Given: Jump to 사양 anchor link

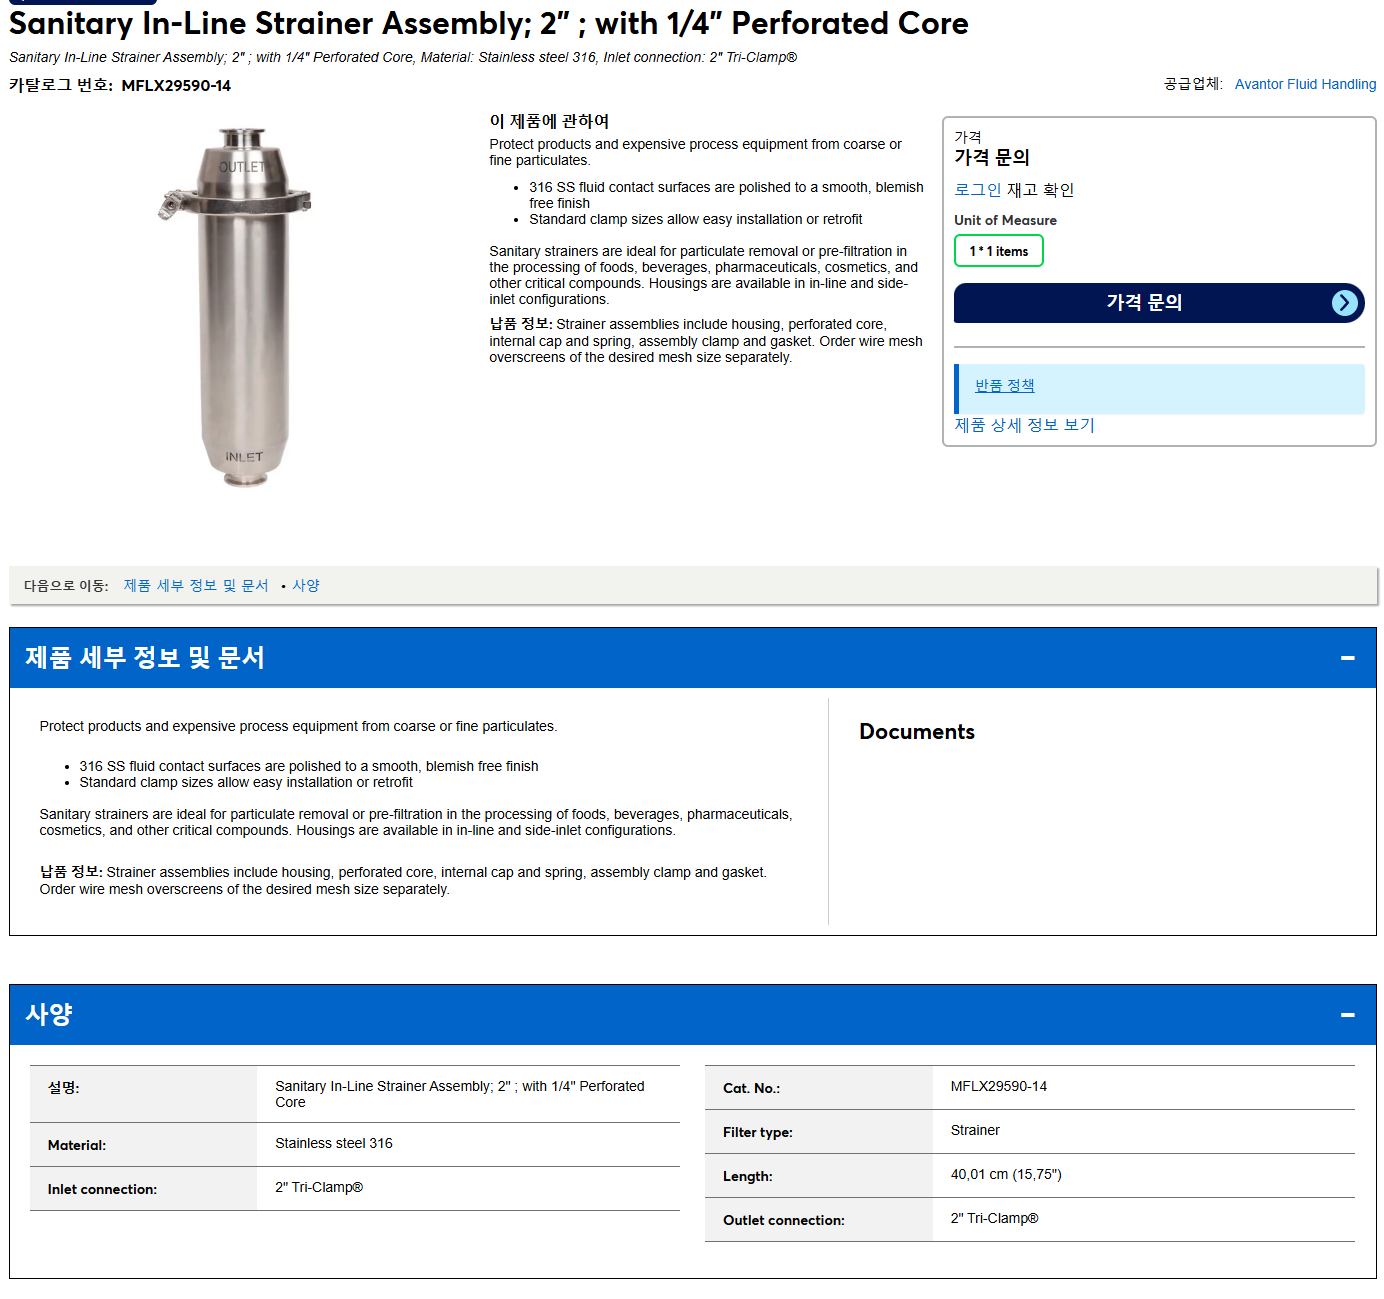Looking at the screenshot, I should click(x=306, y=586).
